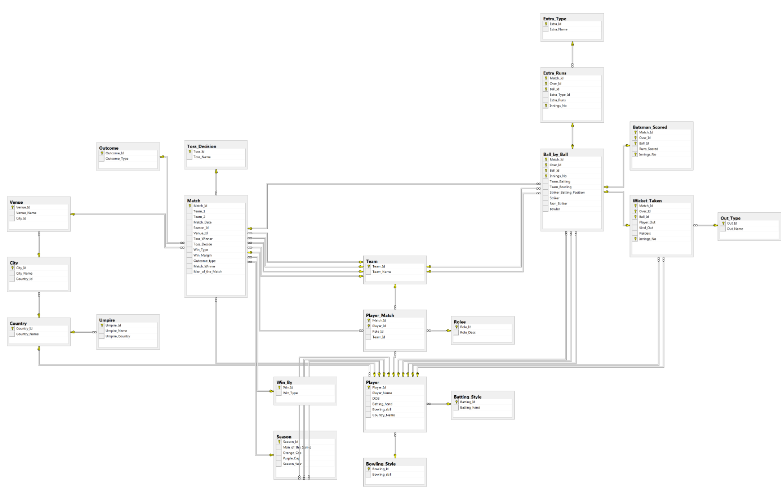This screenshot has width=783, height=495.
Task: Click the Umpire_Id primary key icon
Action: pos(102,325)
